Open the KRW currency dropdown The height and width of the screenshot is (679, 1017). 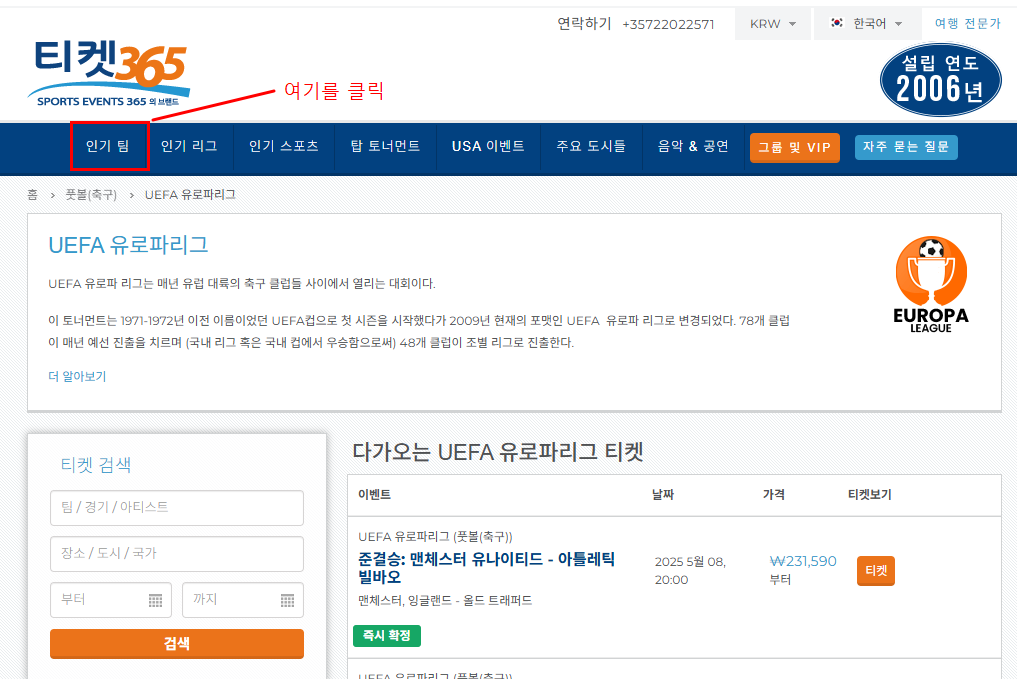[772, 24]
